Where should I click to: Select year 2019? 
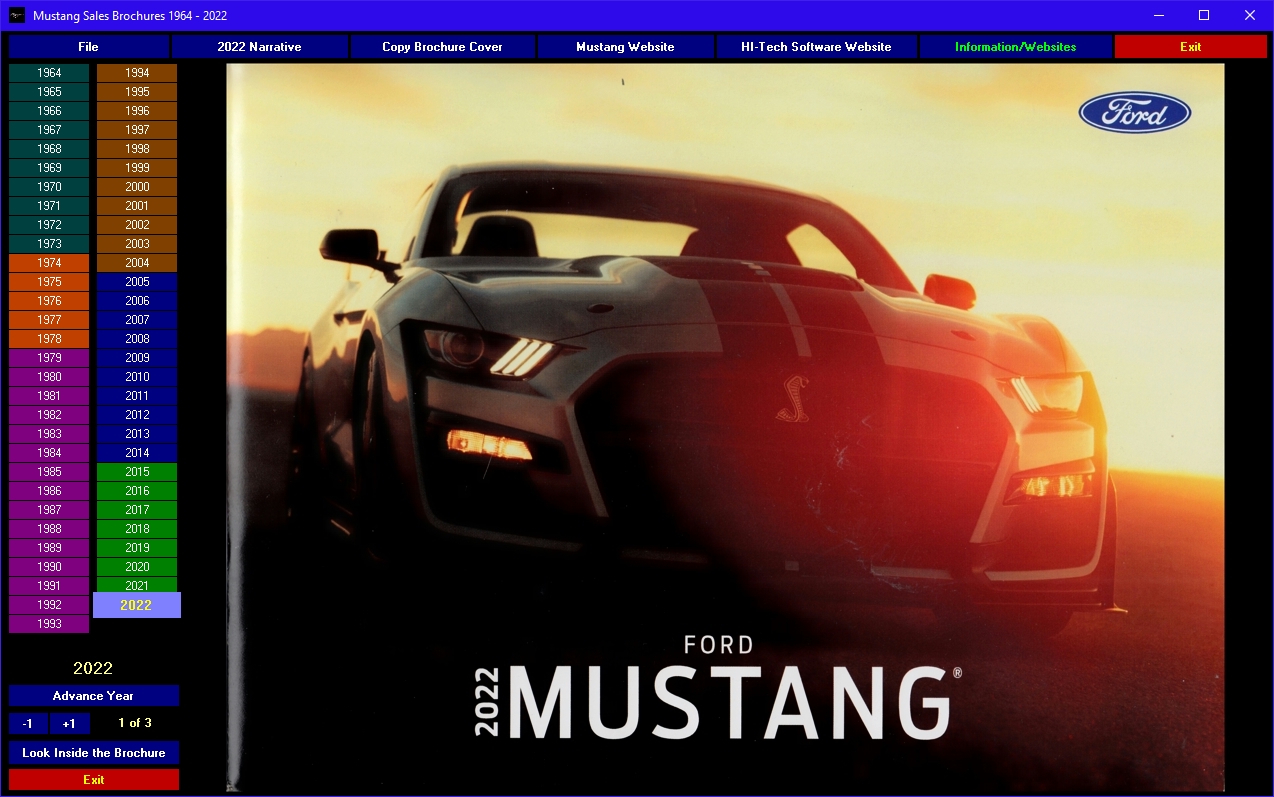pos(137,548)
